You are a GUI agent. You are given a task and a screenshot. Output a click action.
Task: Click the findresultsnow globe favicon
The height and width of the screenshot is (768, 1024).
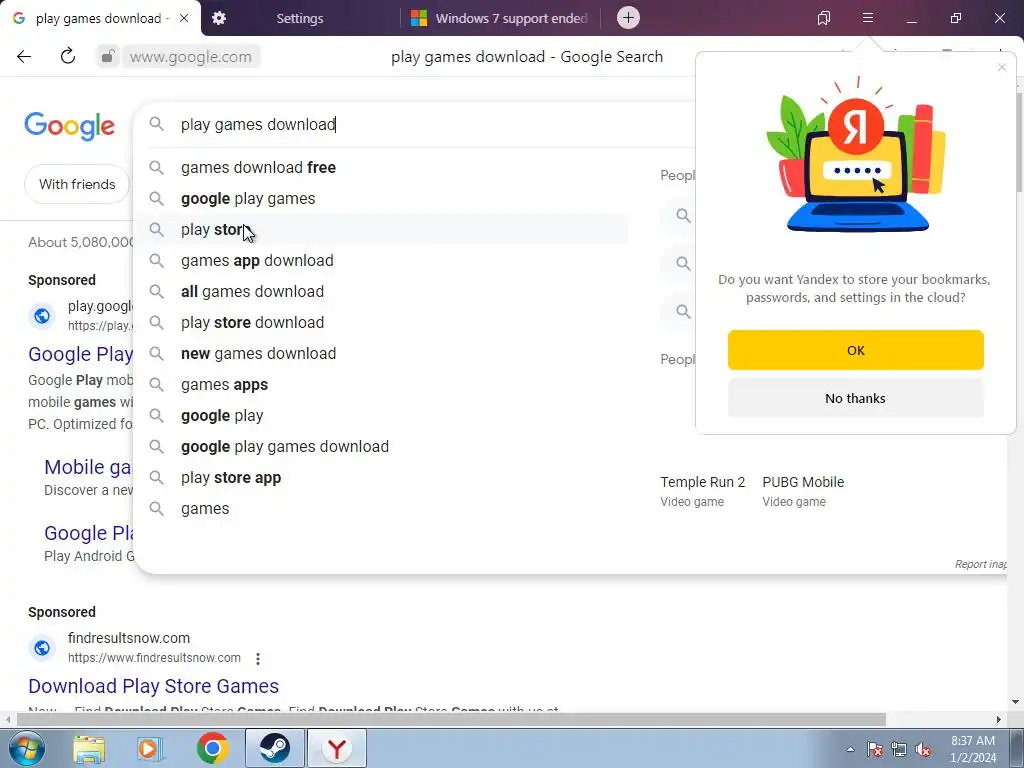[x=42, y=648]
